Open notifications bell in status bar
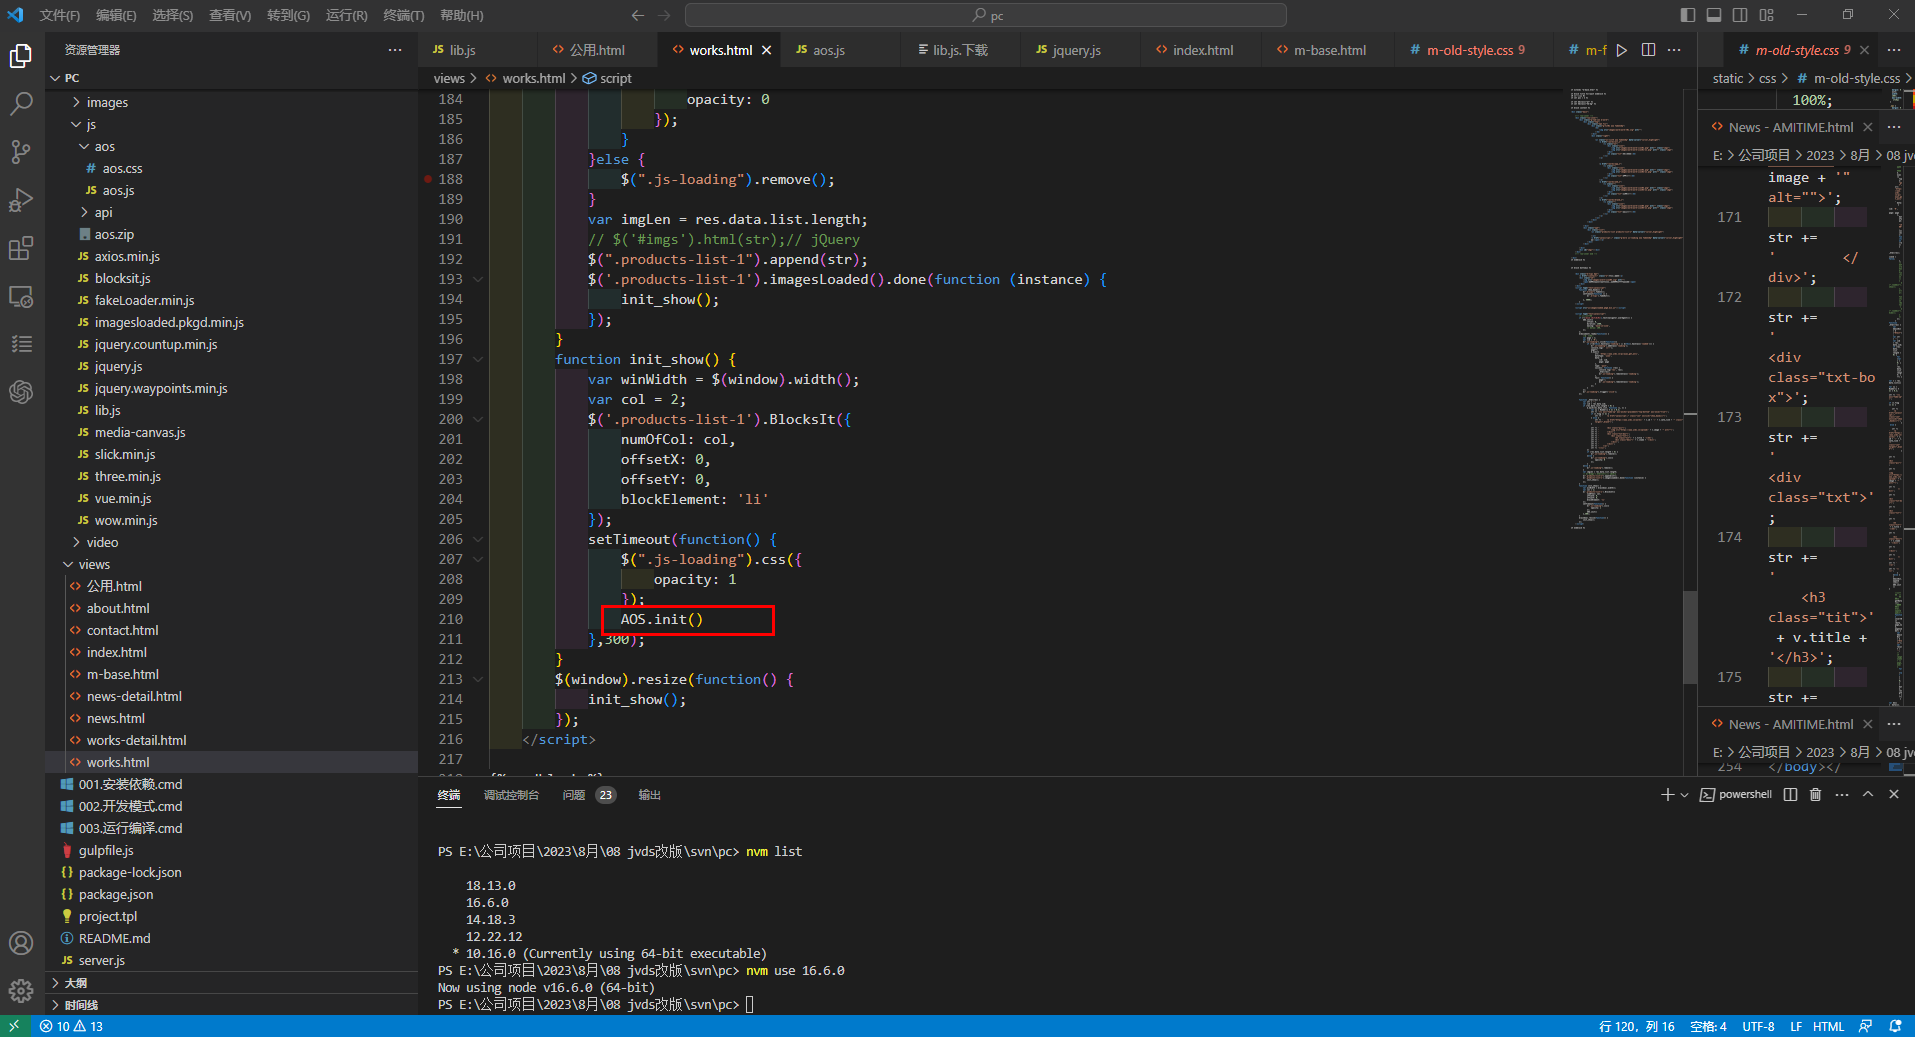 pos(1895,1026)
